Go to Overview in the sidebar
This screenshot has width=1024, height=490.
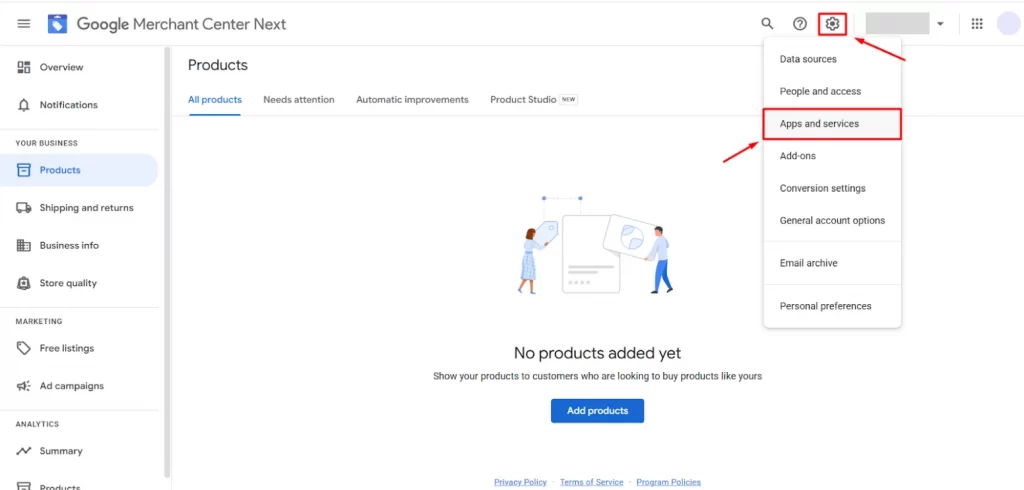[x=61, y=67]
